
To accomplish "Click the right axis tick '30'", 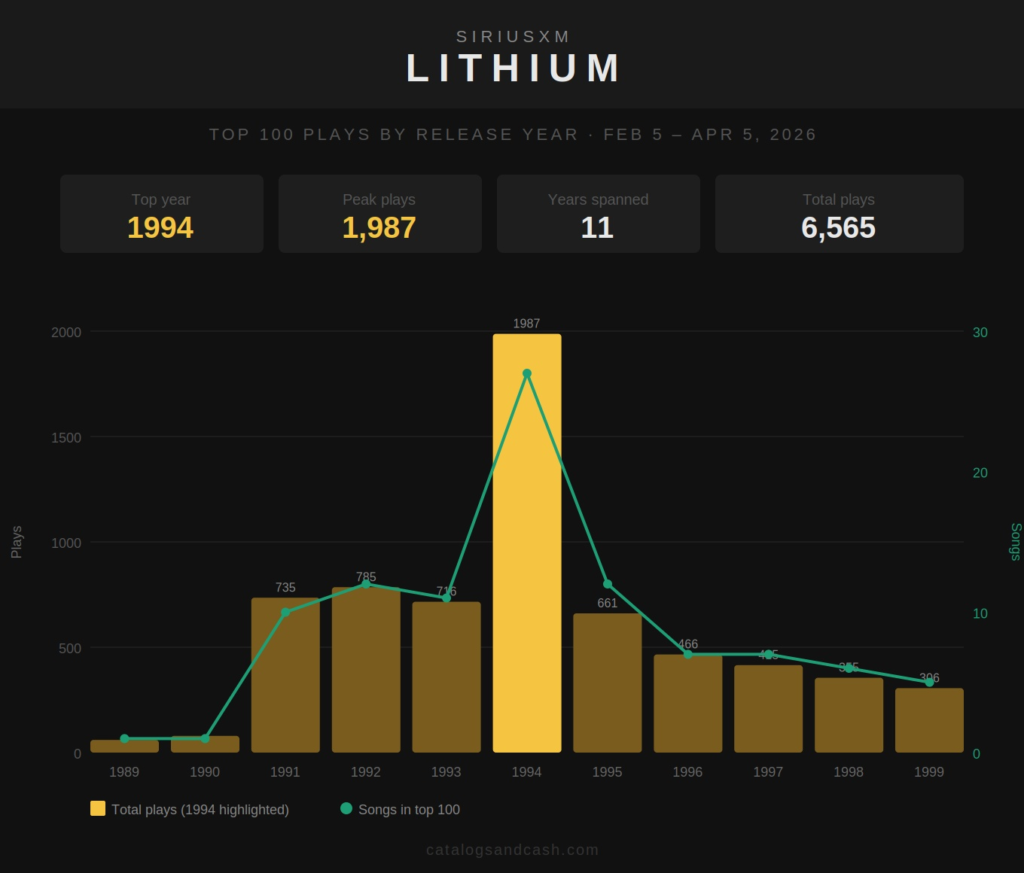I will 980,332.
